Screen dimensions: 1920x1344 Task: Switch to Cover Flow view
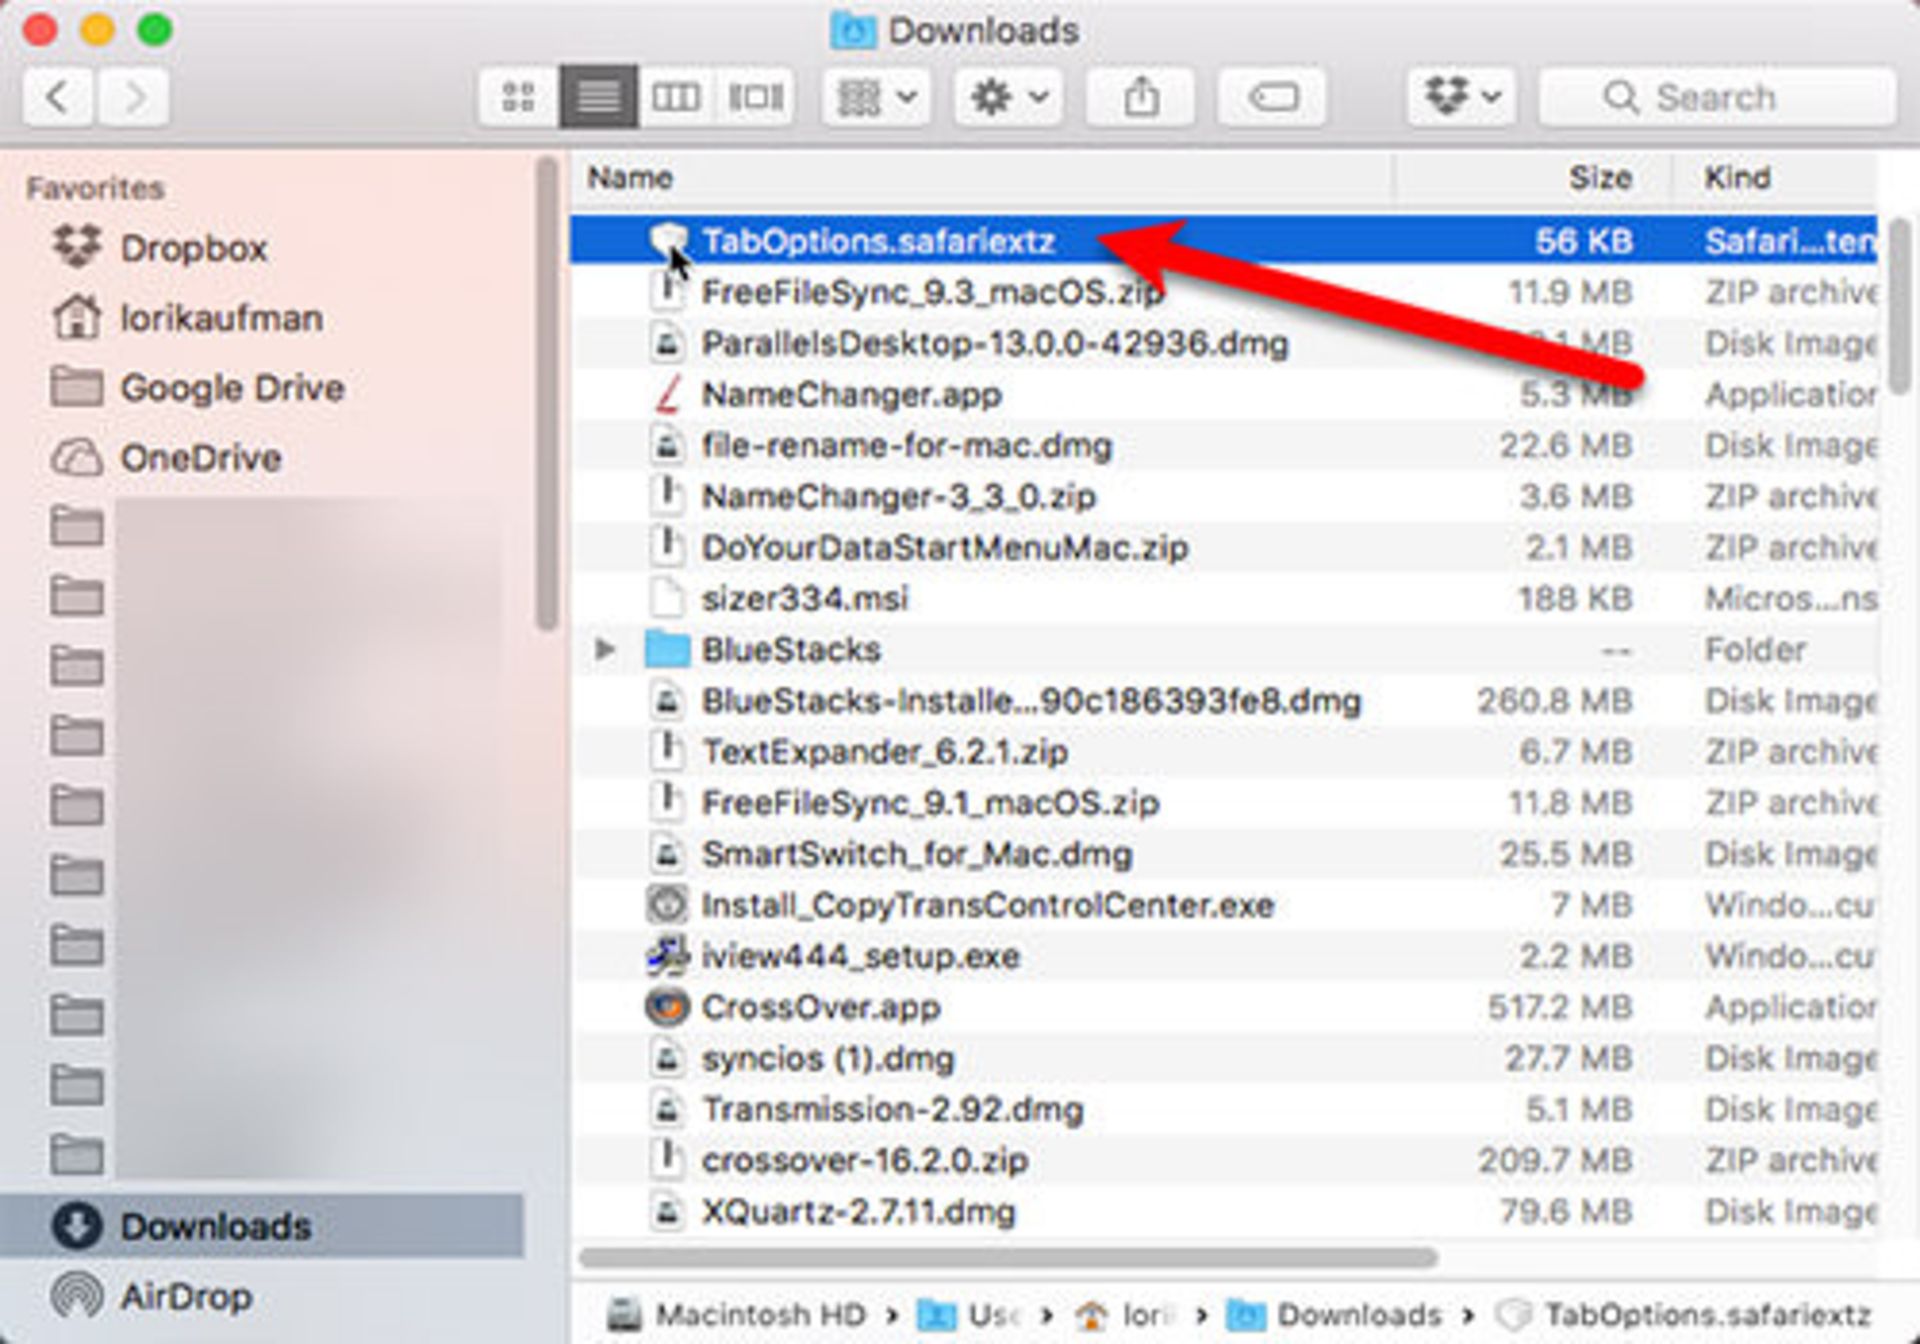coord(755,97)
